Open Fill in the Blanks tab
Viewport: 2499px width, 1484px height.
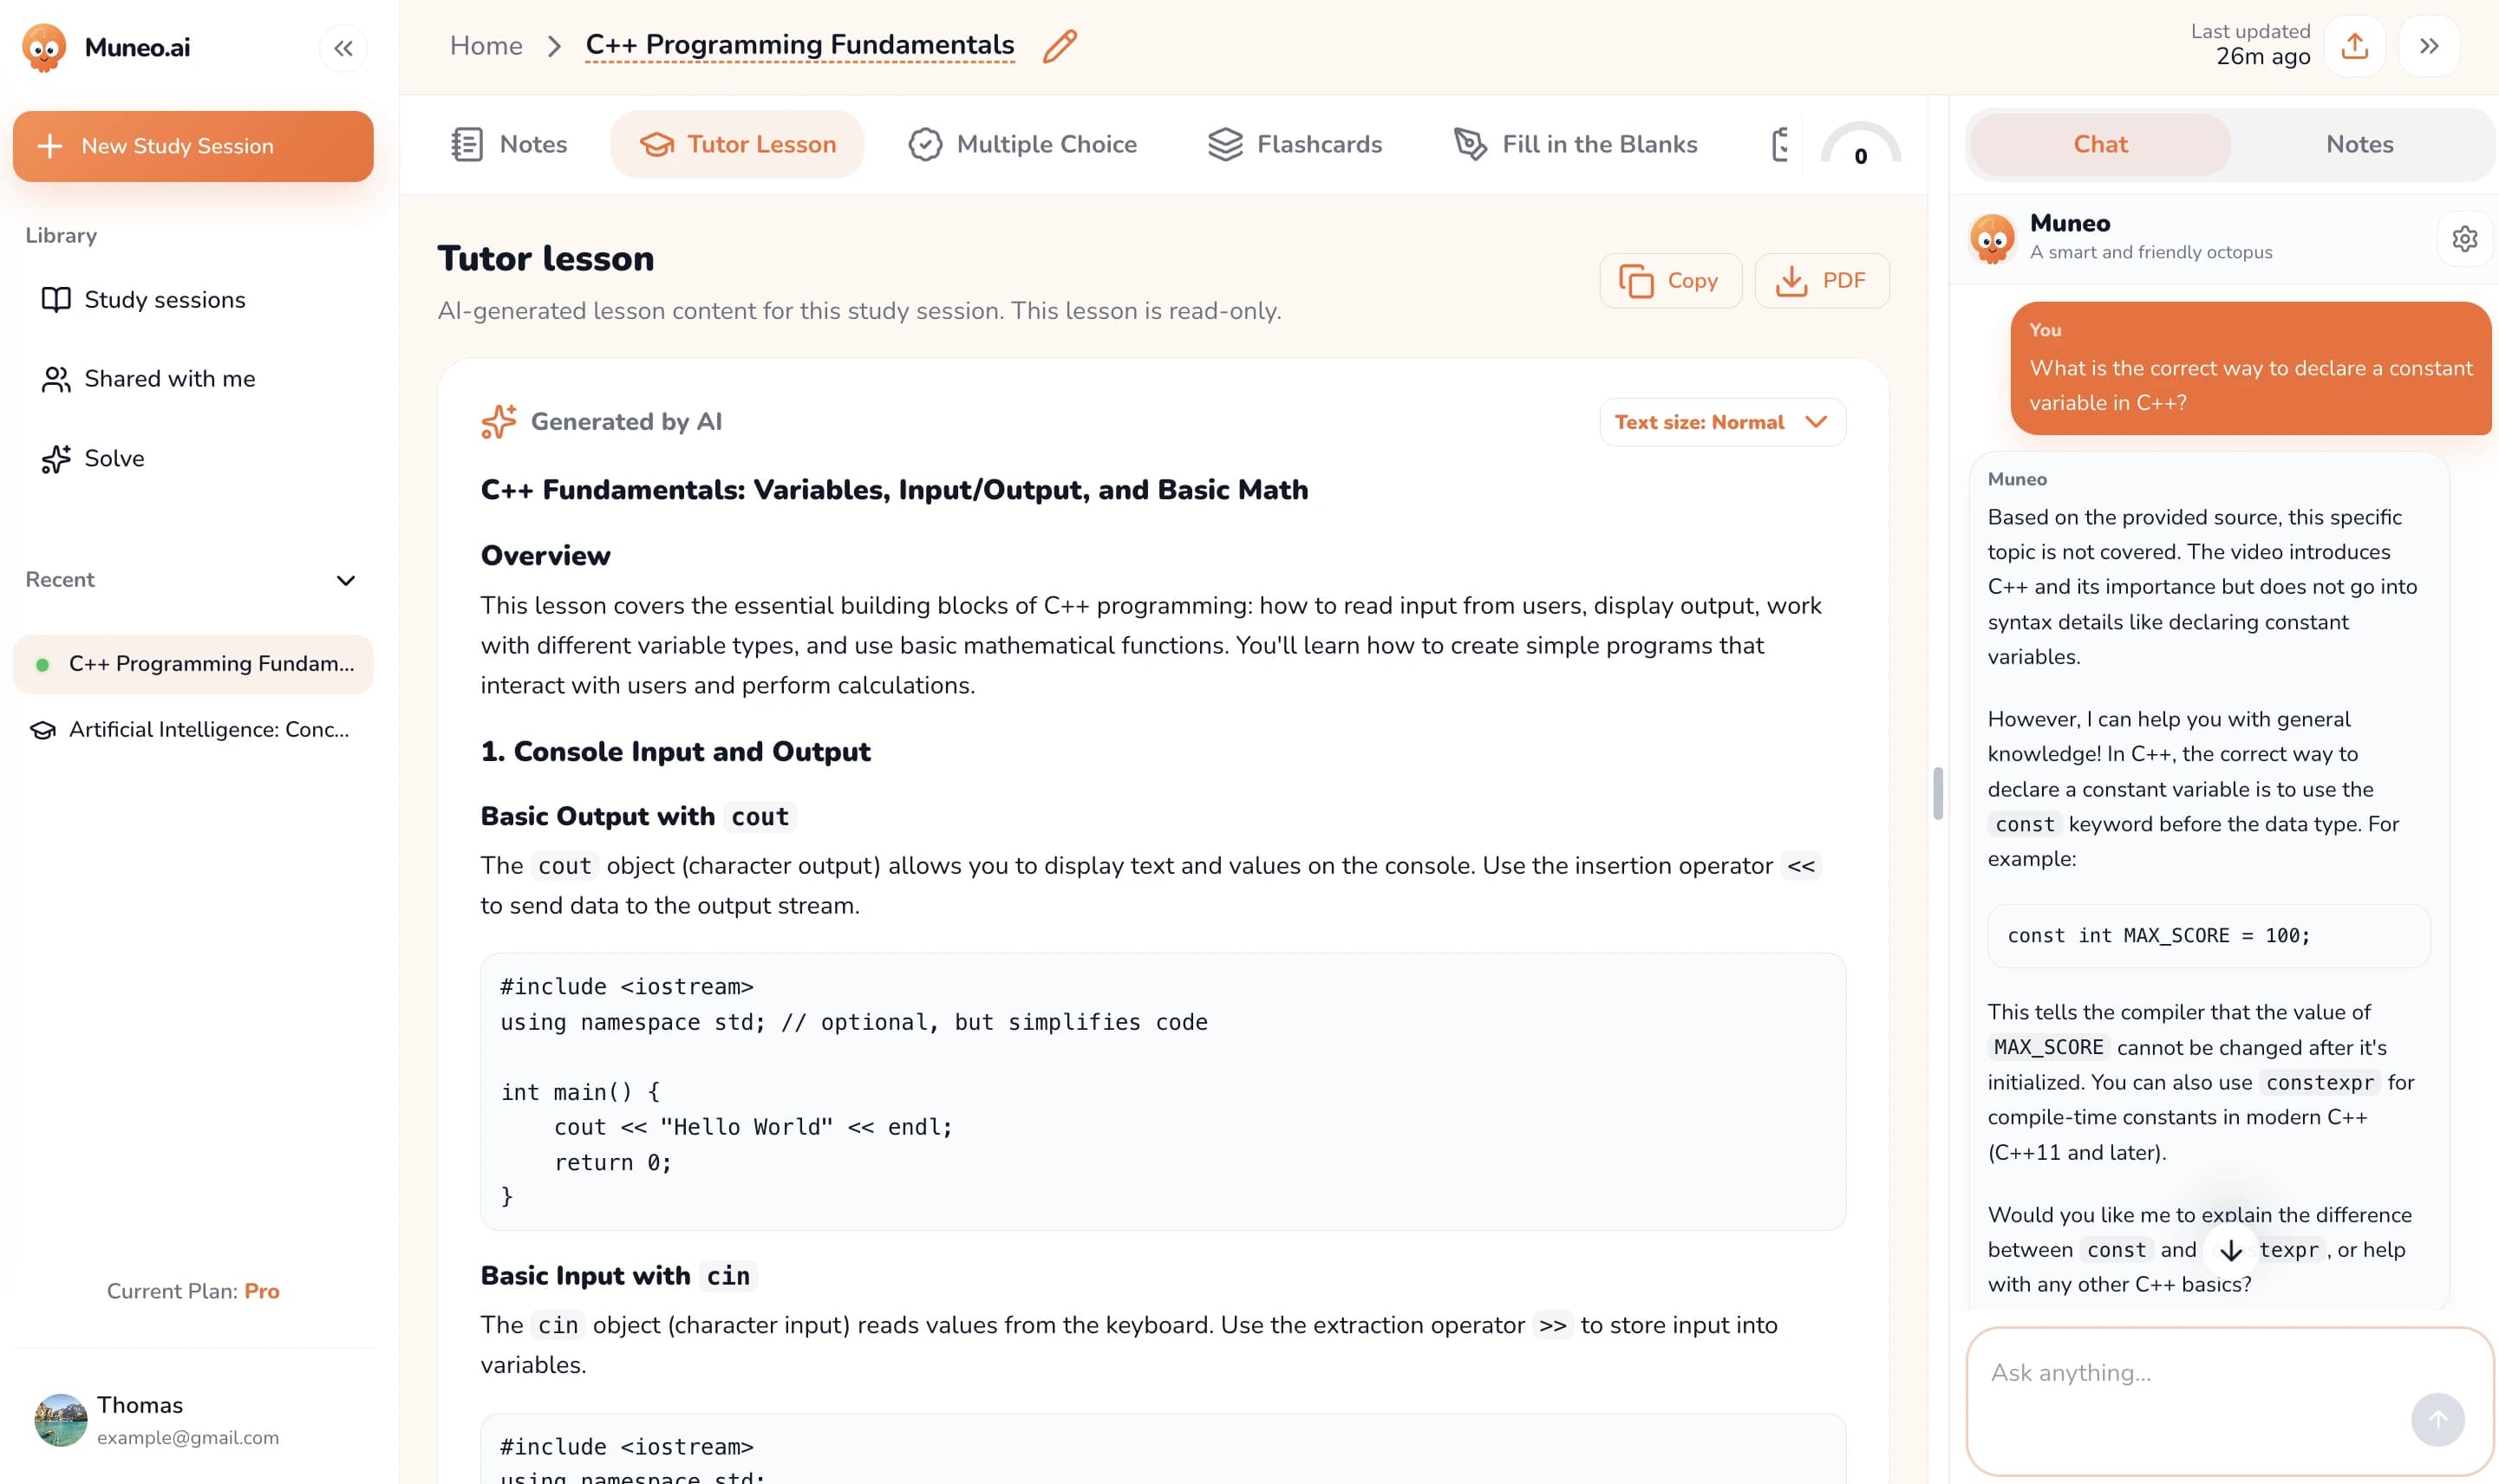[x=1576, y=145]
